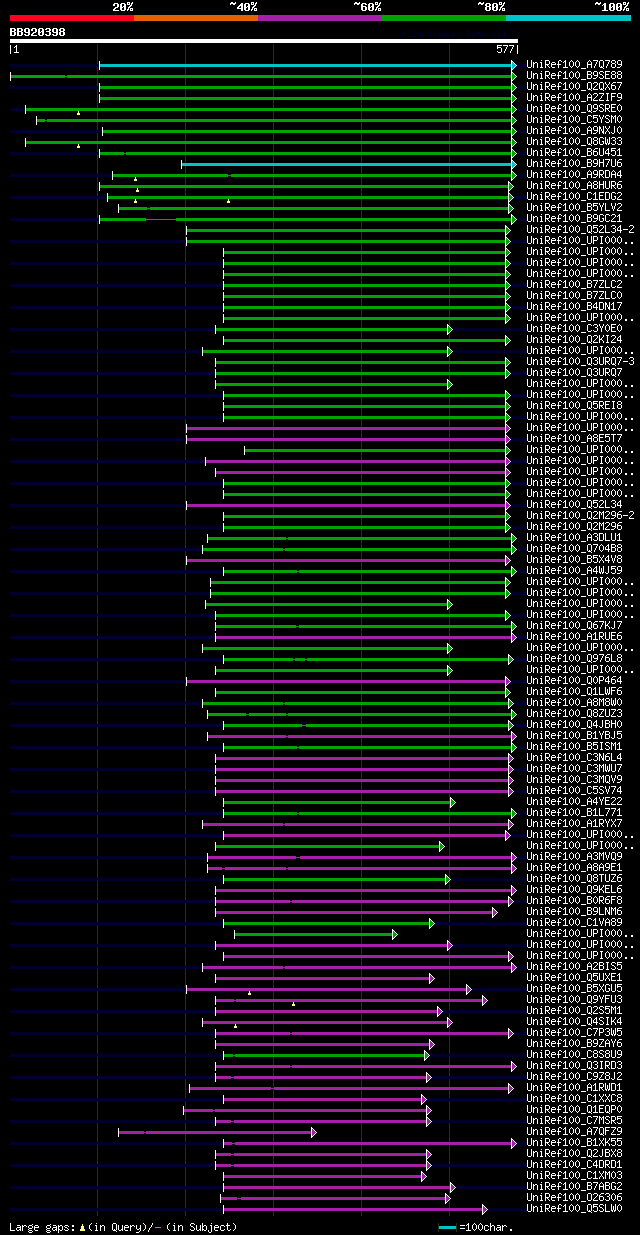640x1235 pixels.
Task: Open hit UniRef100_A7QFZ9
Action: point(574,1132)
